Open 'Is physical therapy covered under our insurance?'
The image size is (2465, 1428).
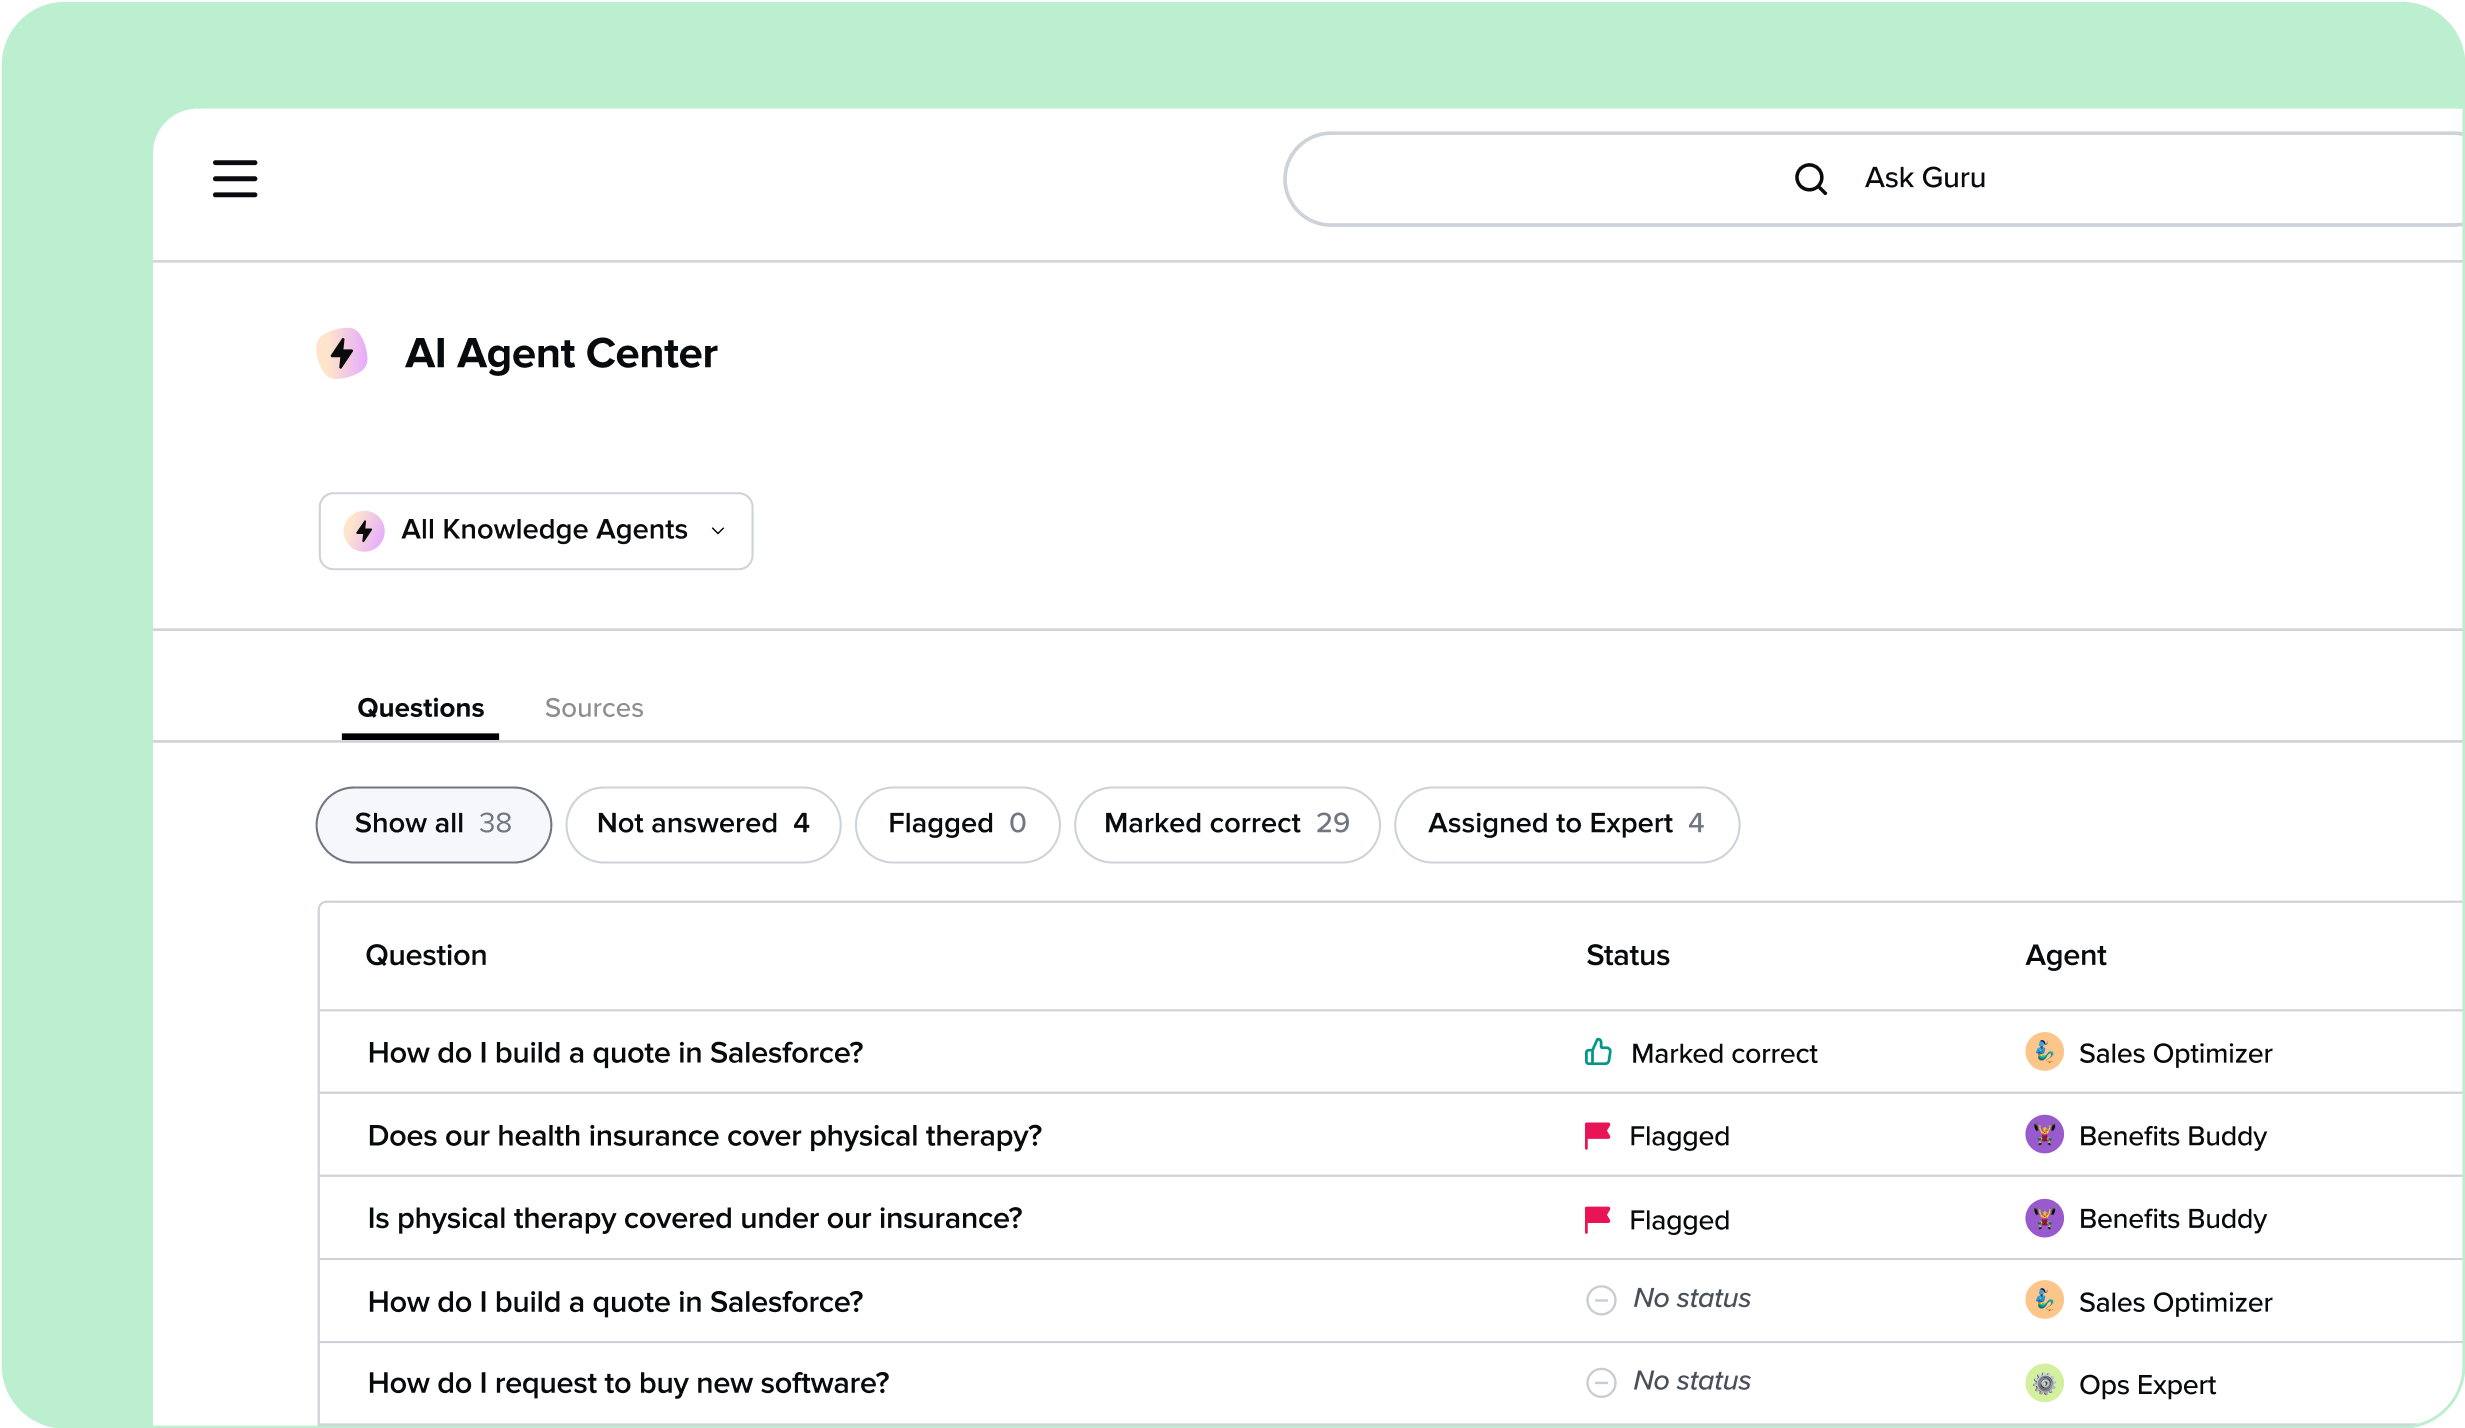(695, 1218)
